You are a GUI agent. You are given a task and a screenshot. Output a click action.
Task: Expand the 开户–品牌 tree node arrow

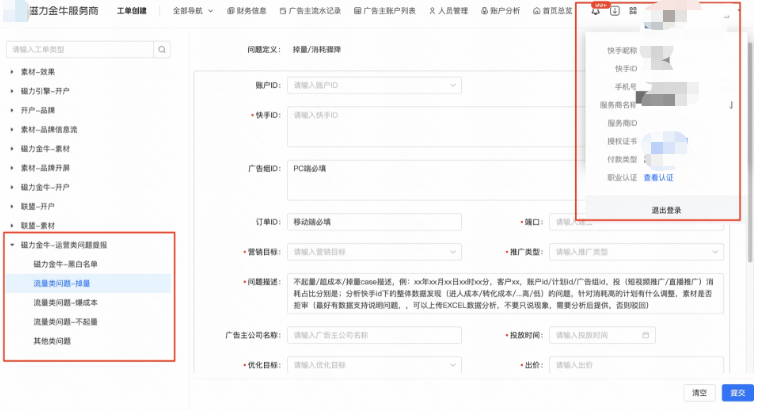click(12, 110)
